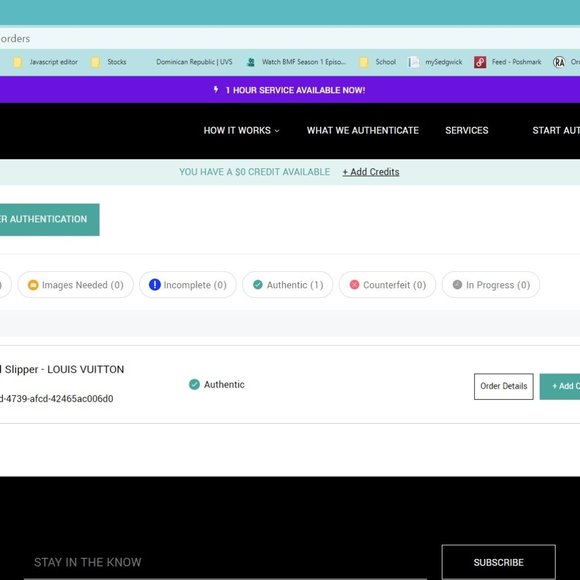Filter orders by In Progress (0)
This screenshot has height=580, width=580.
coord(490,284)
